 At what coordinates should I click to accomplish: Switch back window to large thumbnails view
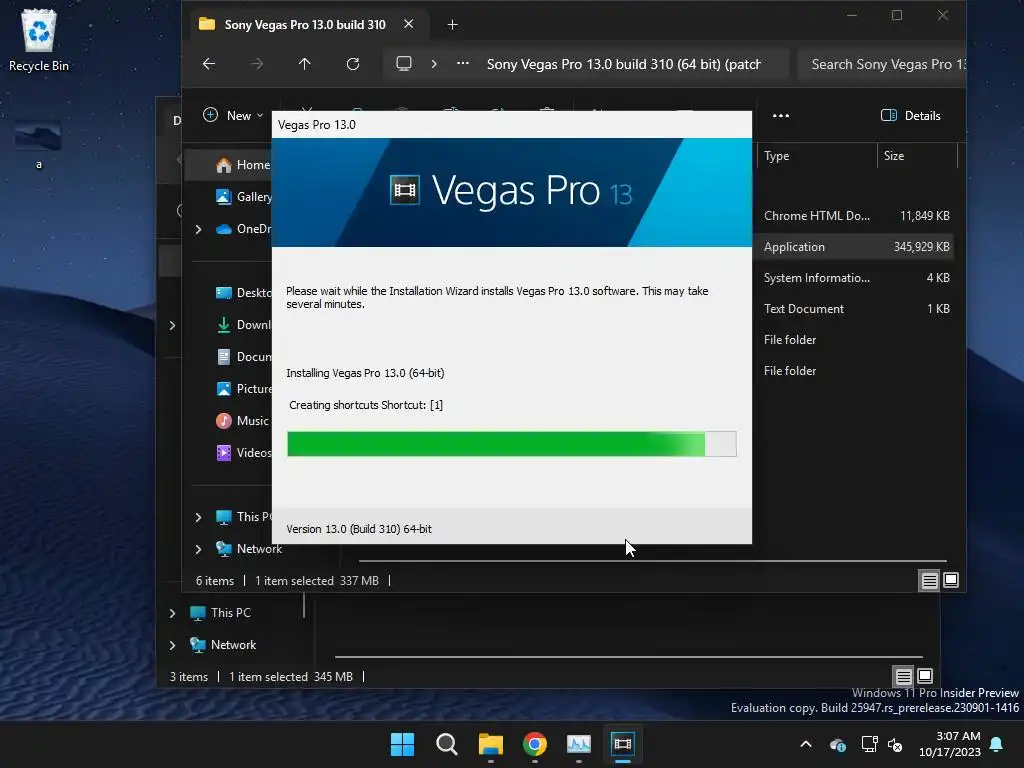tap(925, 676)
